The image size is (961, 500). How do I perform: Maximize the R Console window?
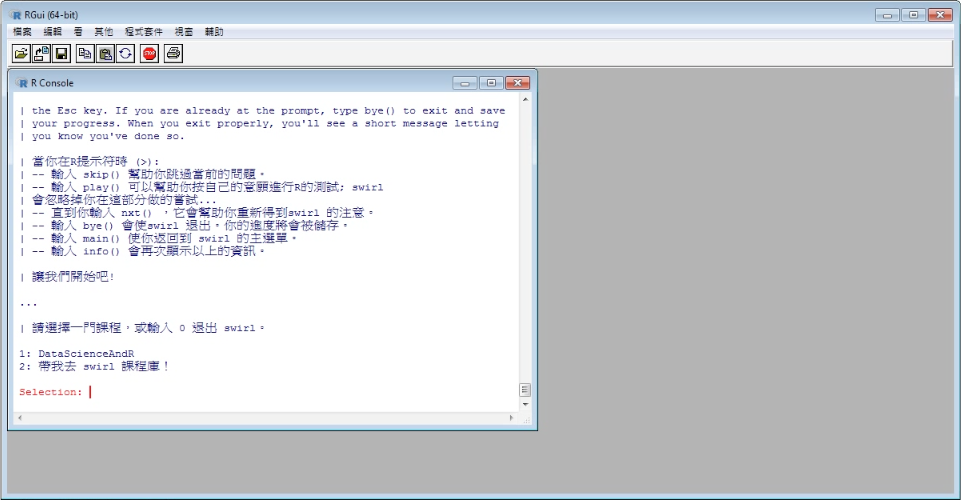coord(491,83)
